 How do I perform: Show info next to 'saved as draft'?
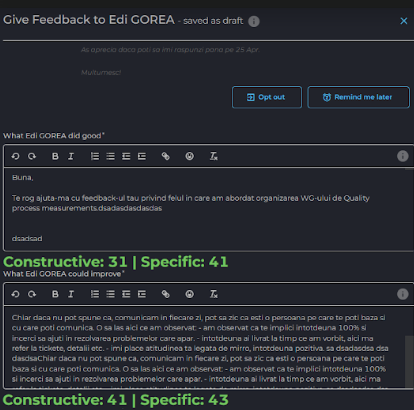[x=254, y=21]
